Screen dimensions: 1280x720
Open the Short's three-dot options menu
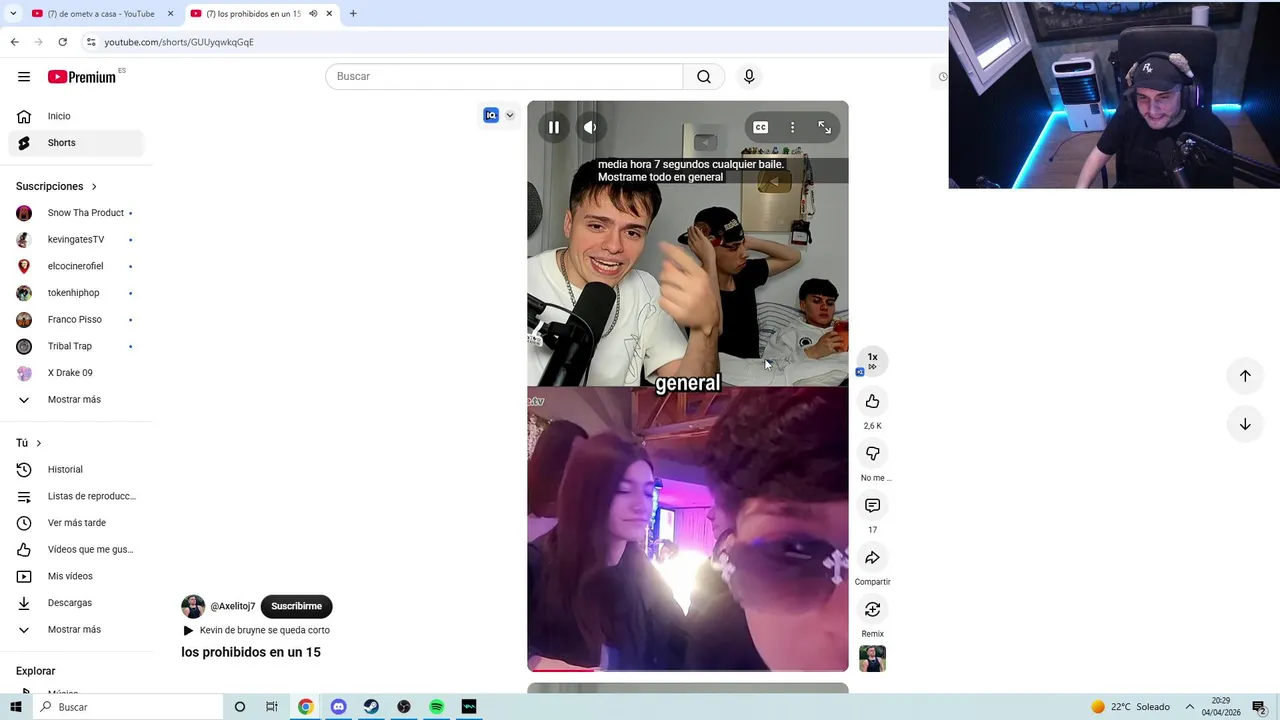(792, 127)
